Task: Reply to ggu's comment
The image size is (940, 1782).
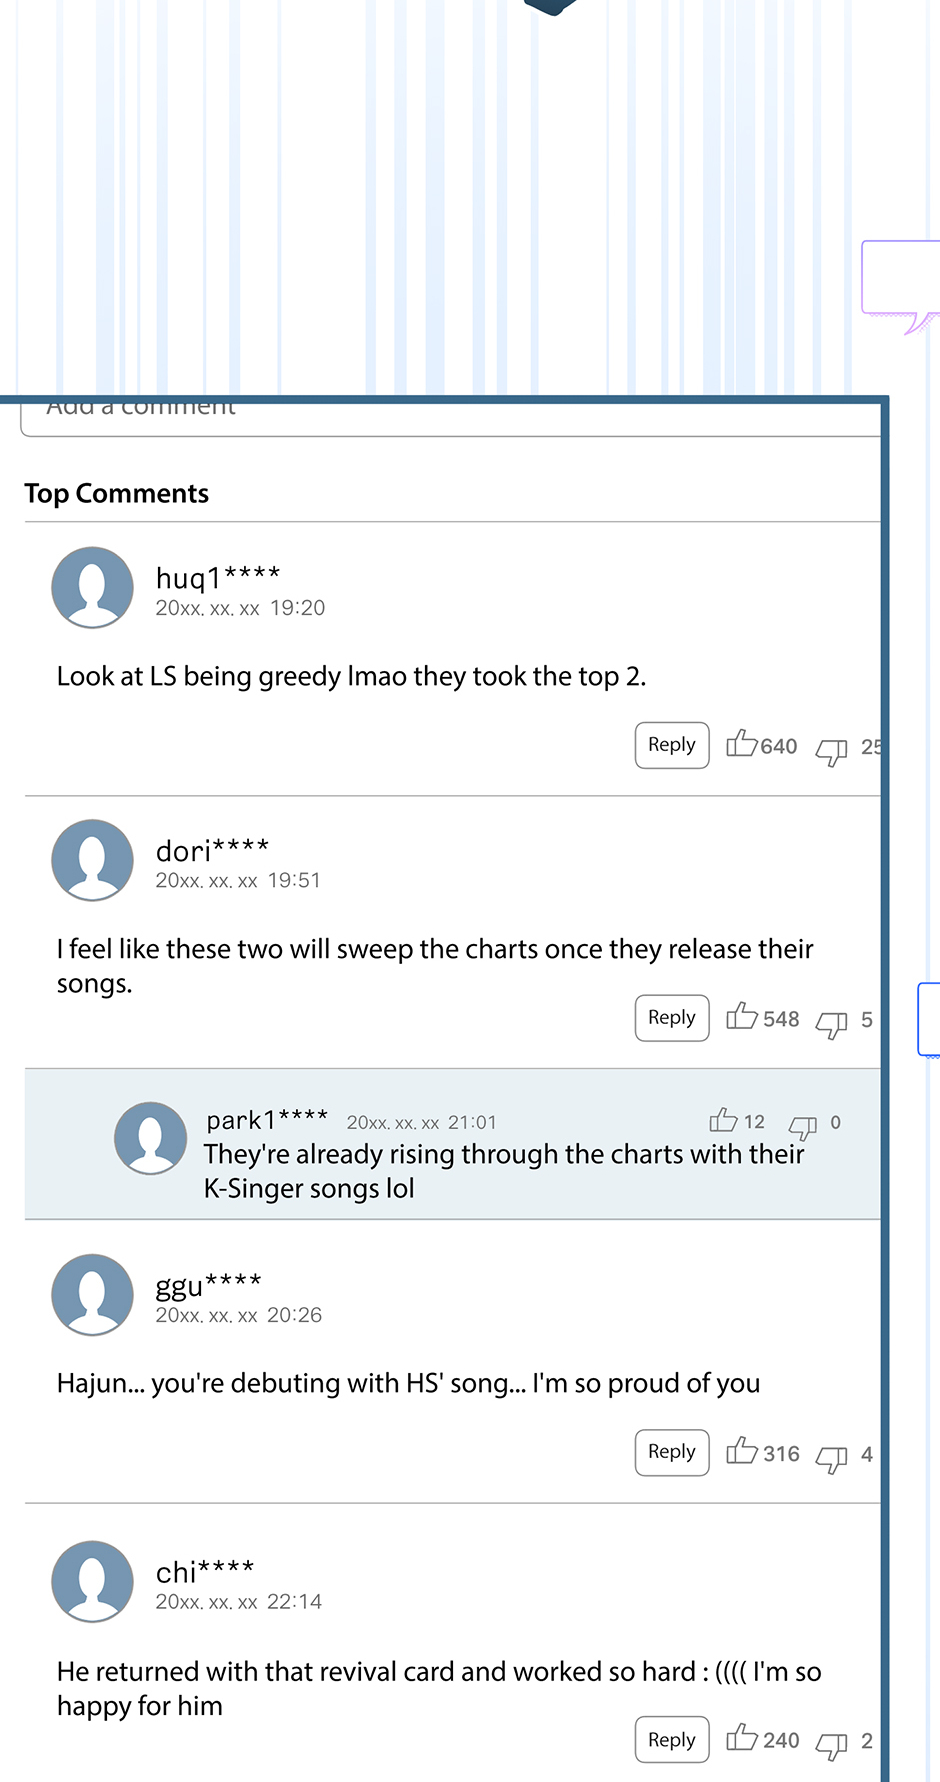Action: pyautogui.click(x=672, y=1452)
